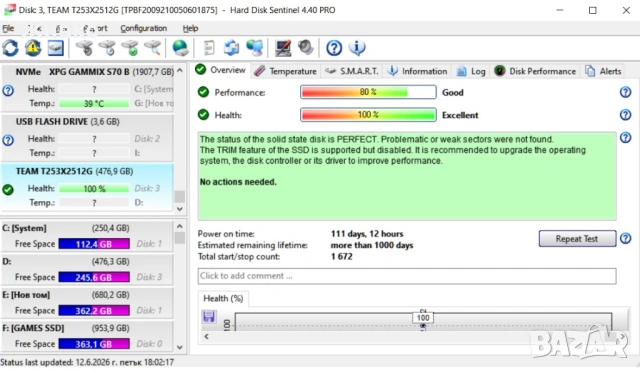Click the globe over drive toolbar icon
This screenshot has width=640, height=371.
[180, 48]
